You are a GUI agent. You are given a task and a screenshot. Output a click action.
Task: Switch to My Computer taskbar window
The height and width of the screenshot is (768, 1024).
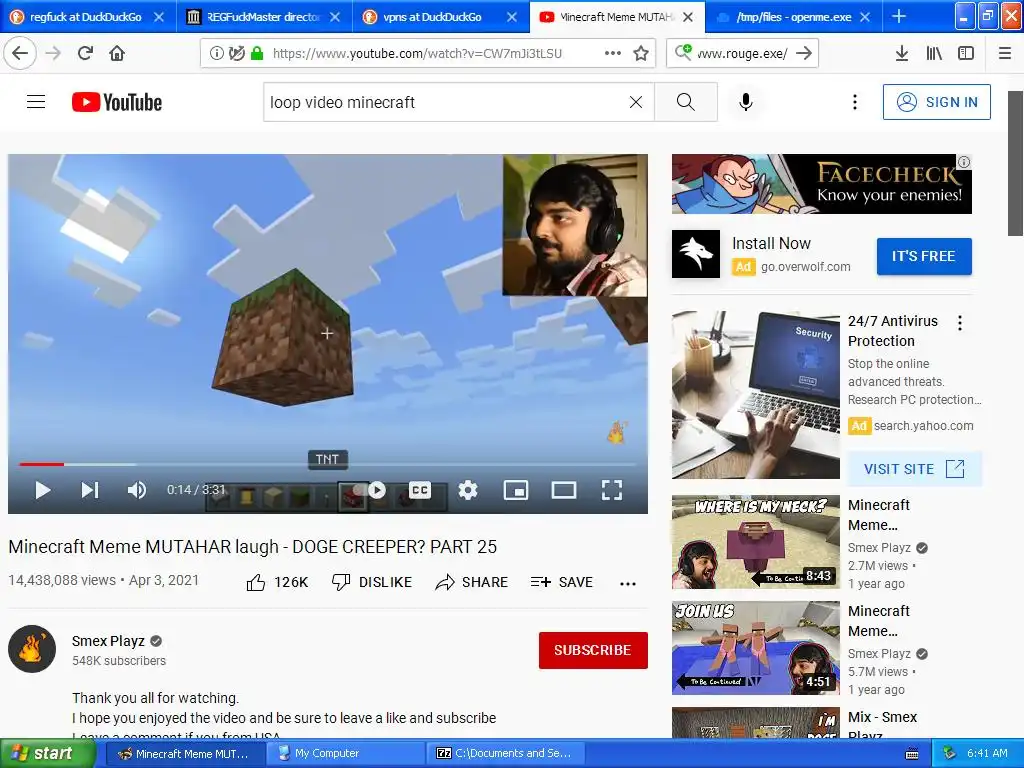tap(346, 754)
